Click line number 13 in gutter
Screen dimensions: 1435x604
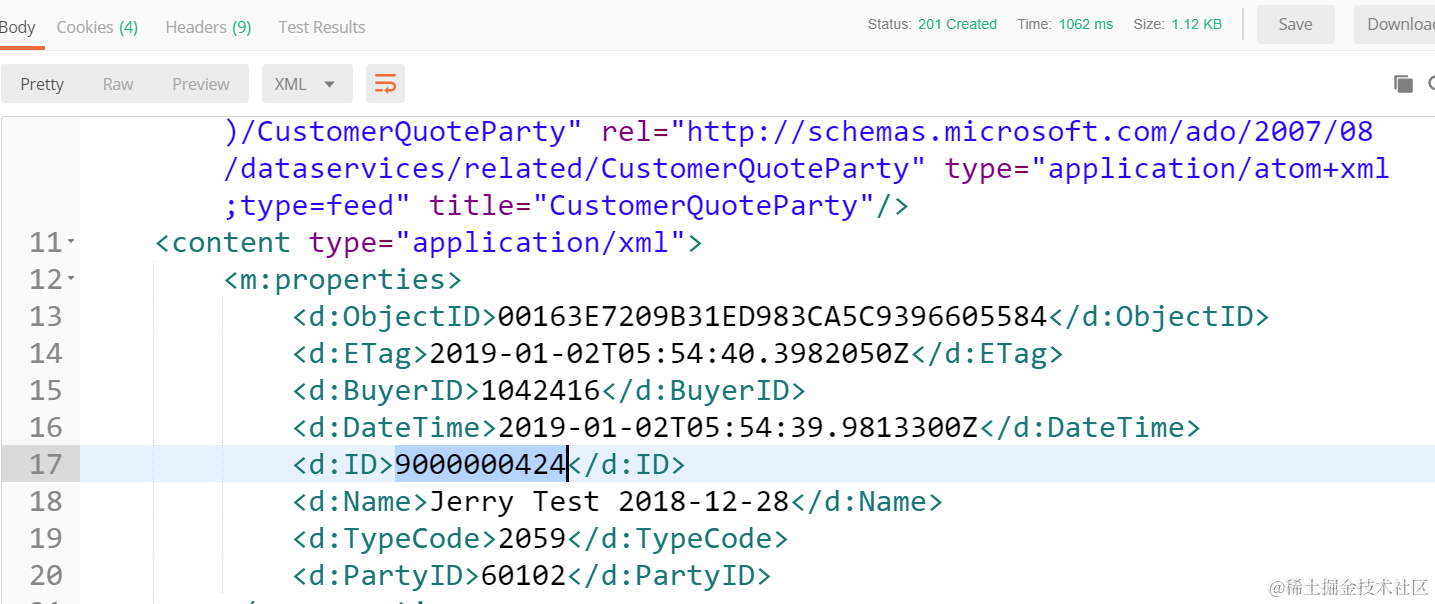pyautogui.click(x=46, y=317)
